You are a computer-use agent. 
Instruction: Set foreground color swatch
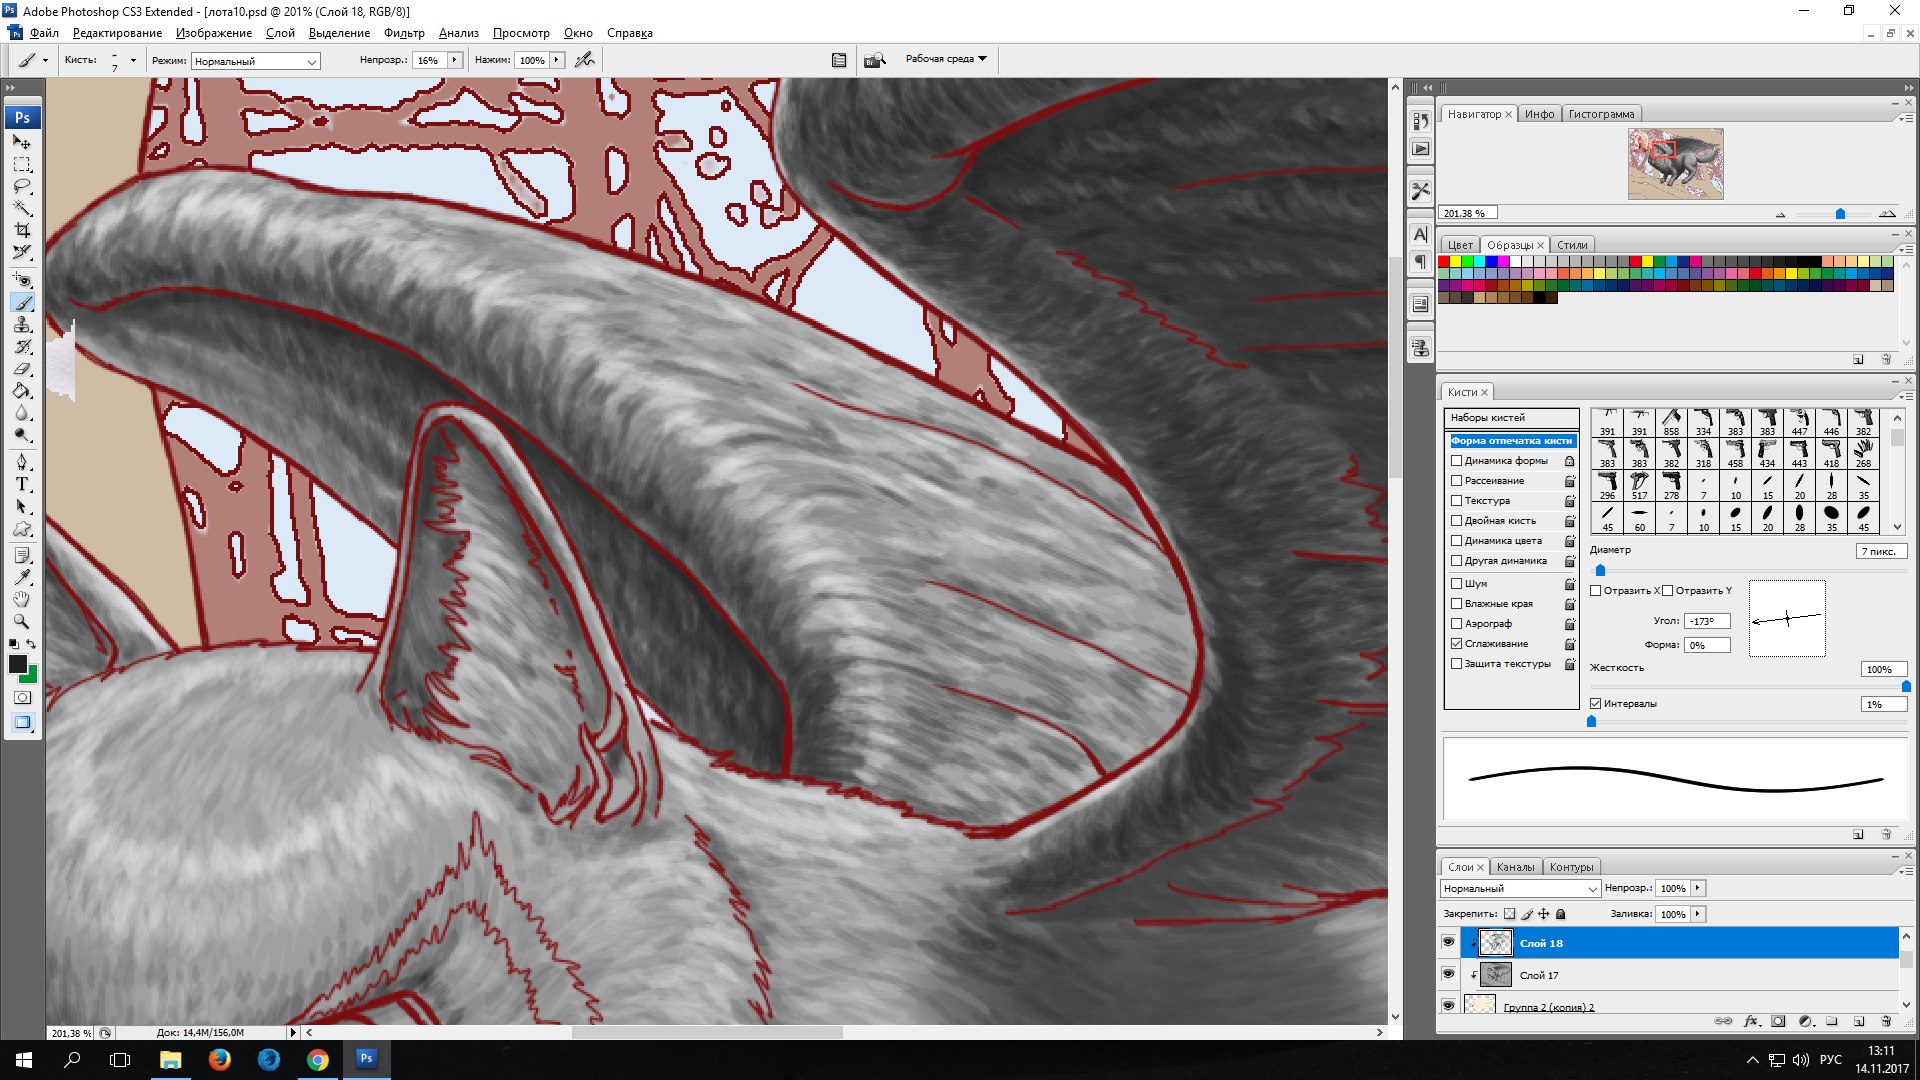[17, 664]
